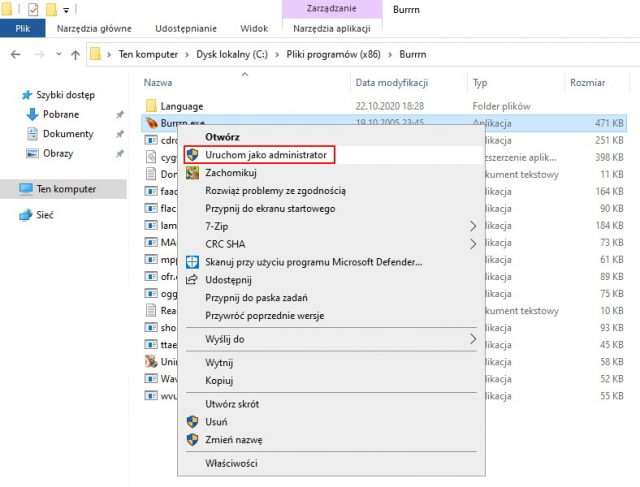640x487 pixels.
Task: Expand chevron after Ten komputer breadcrumb
Action: coord(187,55)
